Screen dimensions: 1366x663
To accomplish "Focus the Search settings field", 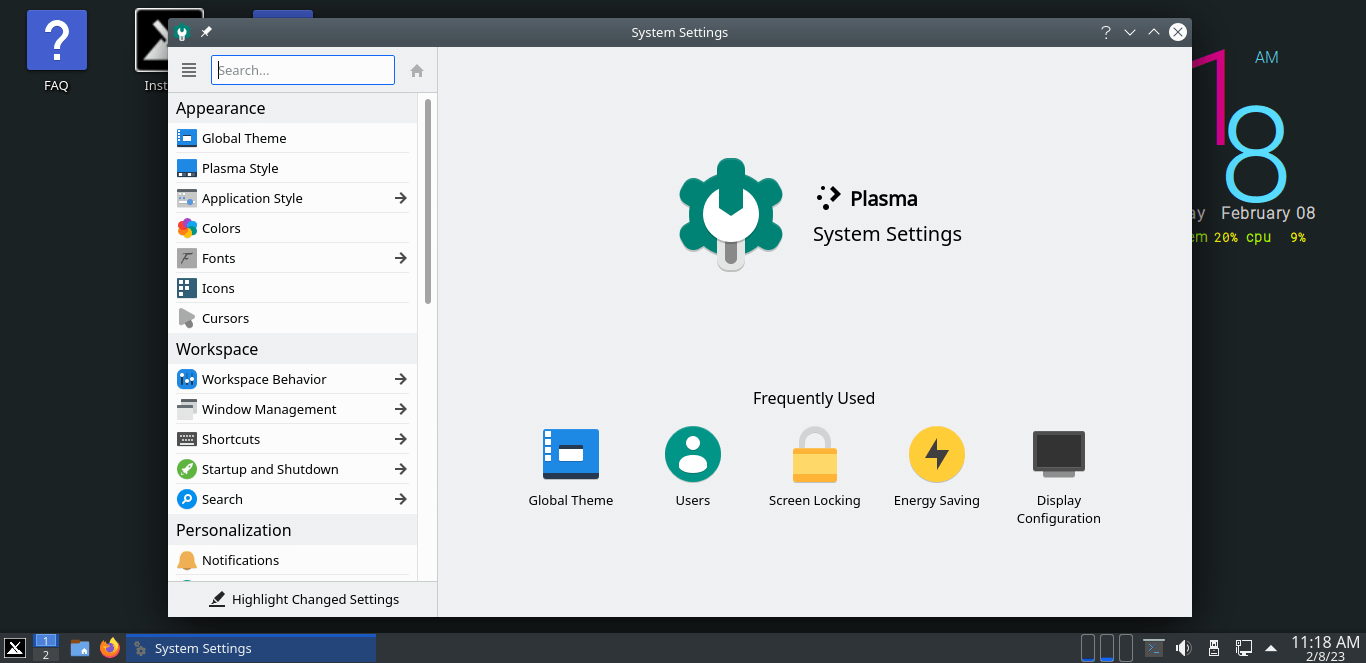I will click(x=303, y=70).
